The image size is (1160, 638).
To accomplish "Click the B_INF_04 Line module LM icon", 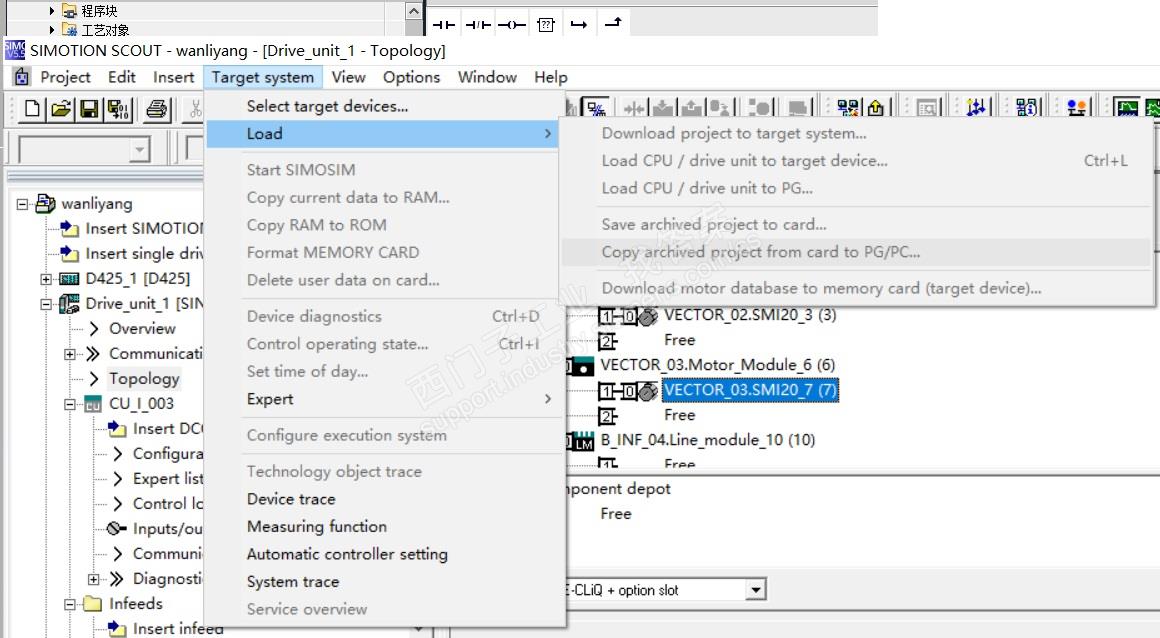I will tap(582, 440).
